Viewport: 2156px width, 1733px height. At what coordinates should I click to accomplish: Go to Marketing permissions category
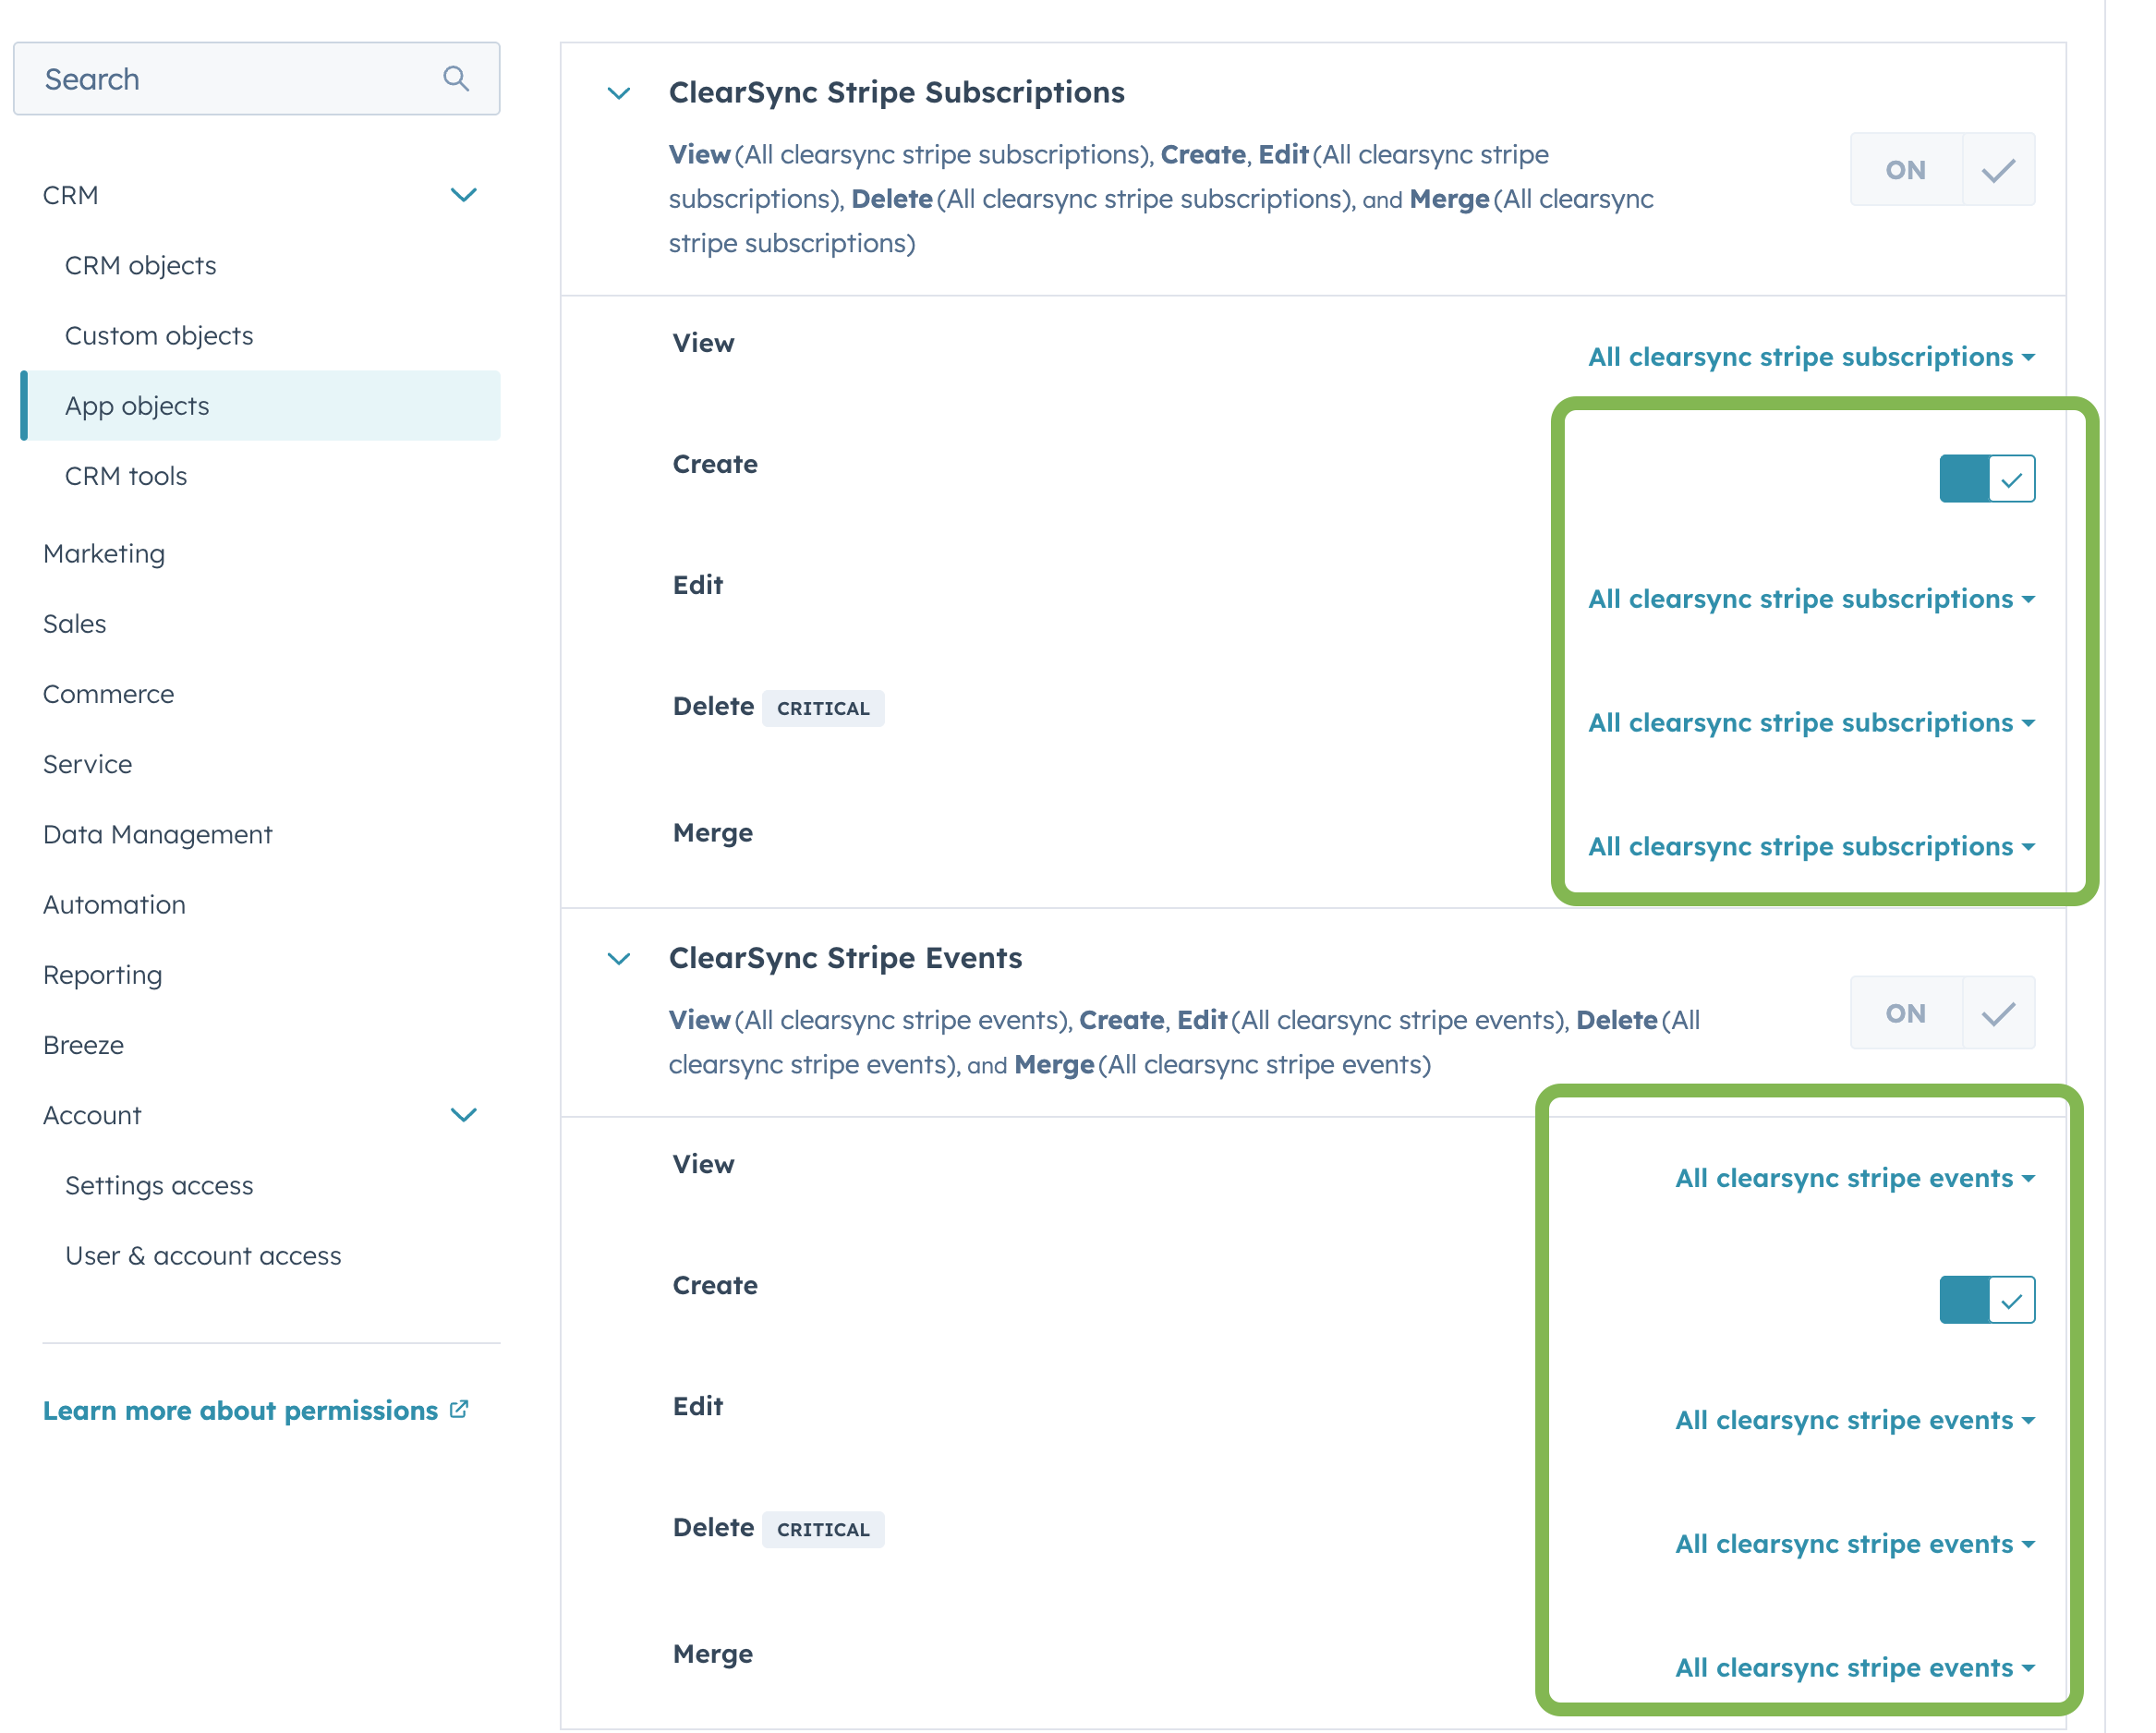coord(104,553)
